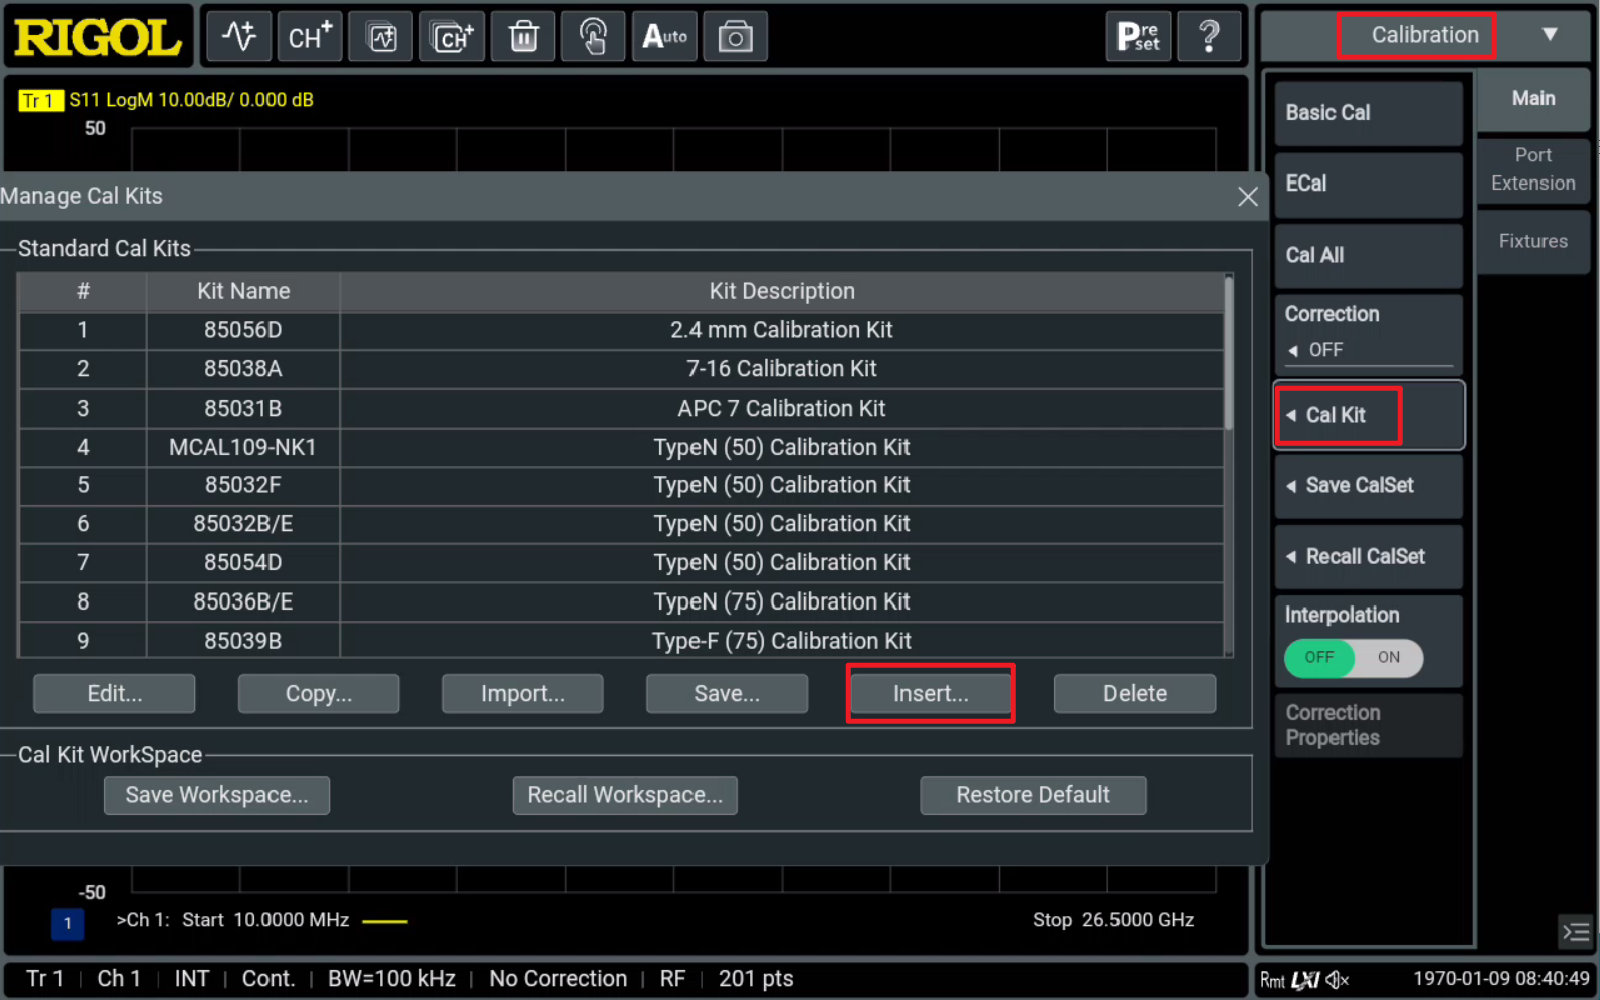1600x1000 pixels.
Task: Click the Delete button
Action: coord(1135,694)
